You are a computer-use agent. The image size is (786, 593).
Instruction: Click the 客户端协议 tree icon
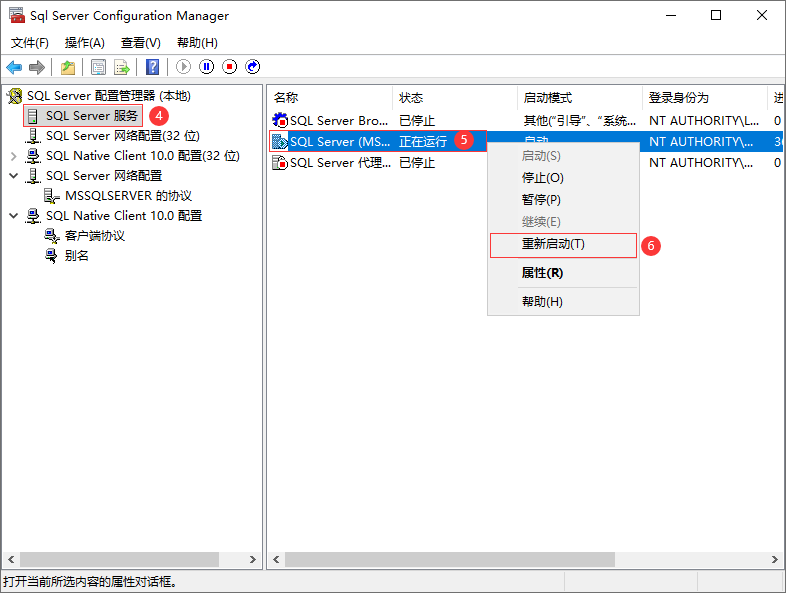pyautogui.click(x=52, y=236)
